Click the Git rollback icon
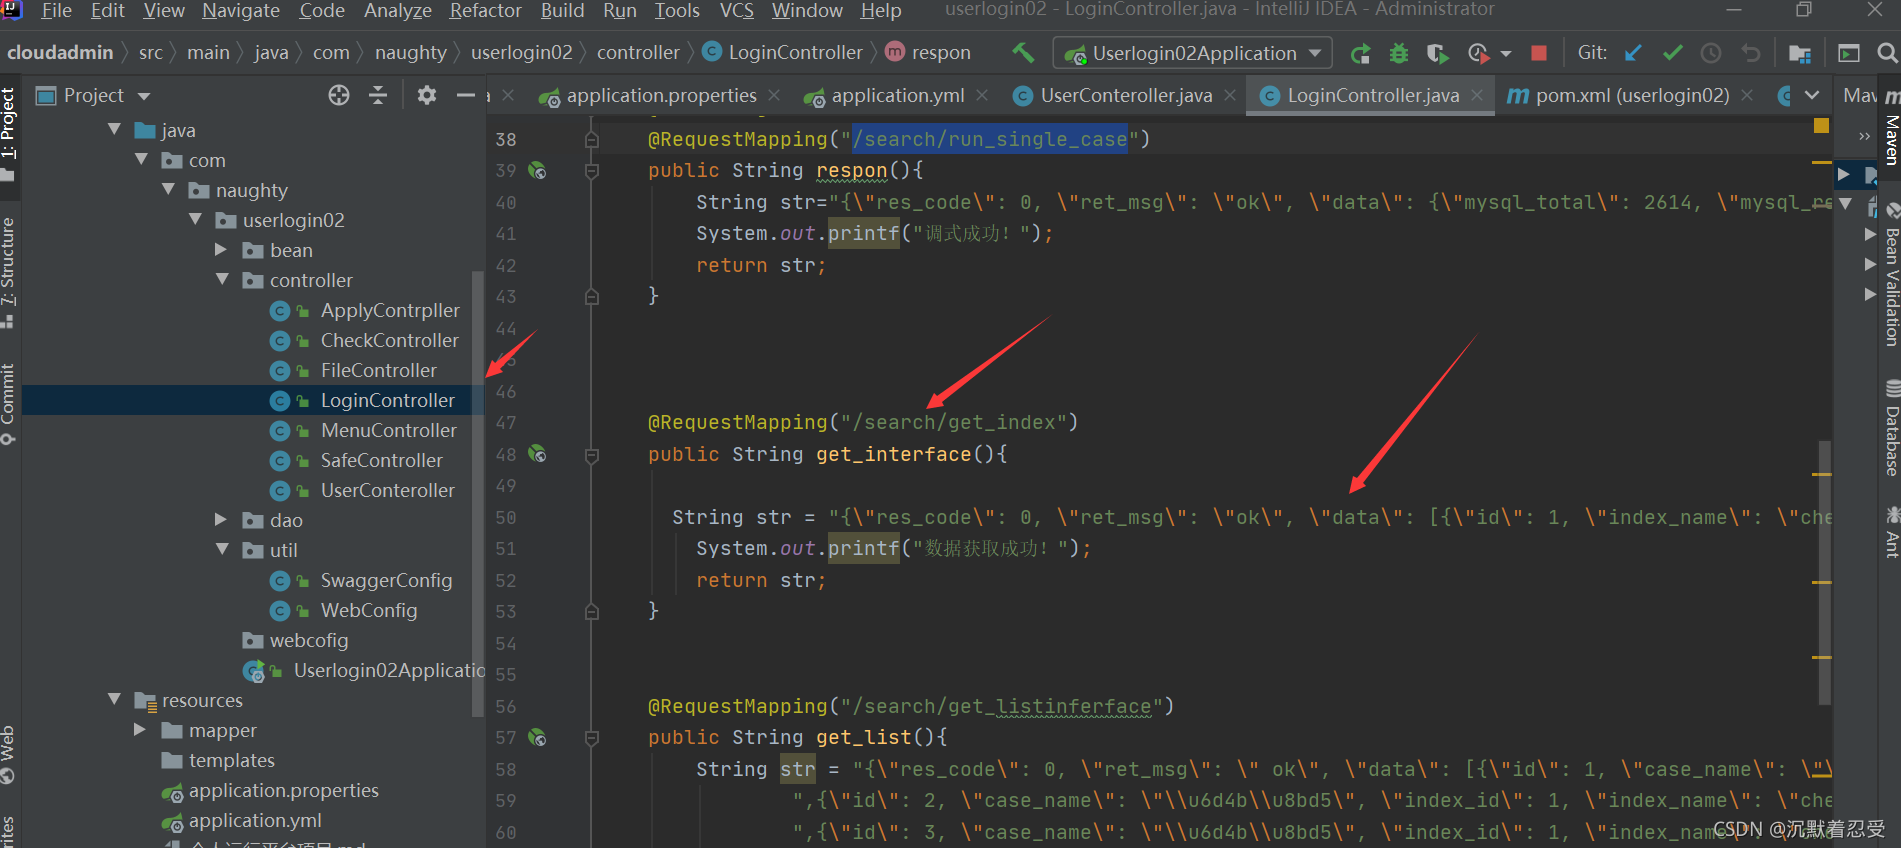 pos(1750,53)
